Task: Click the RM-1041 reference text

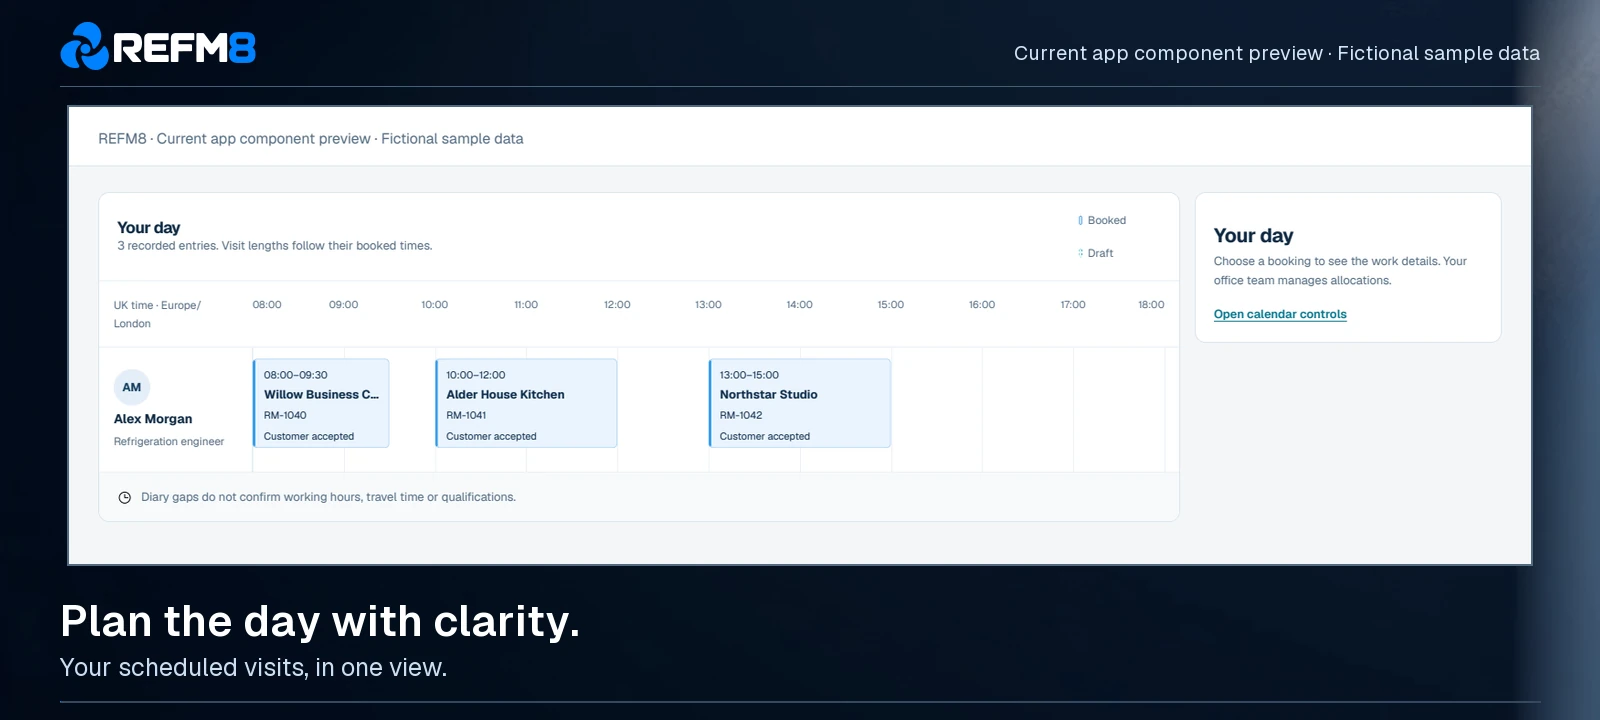Action: (x=466, y=415)
